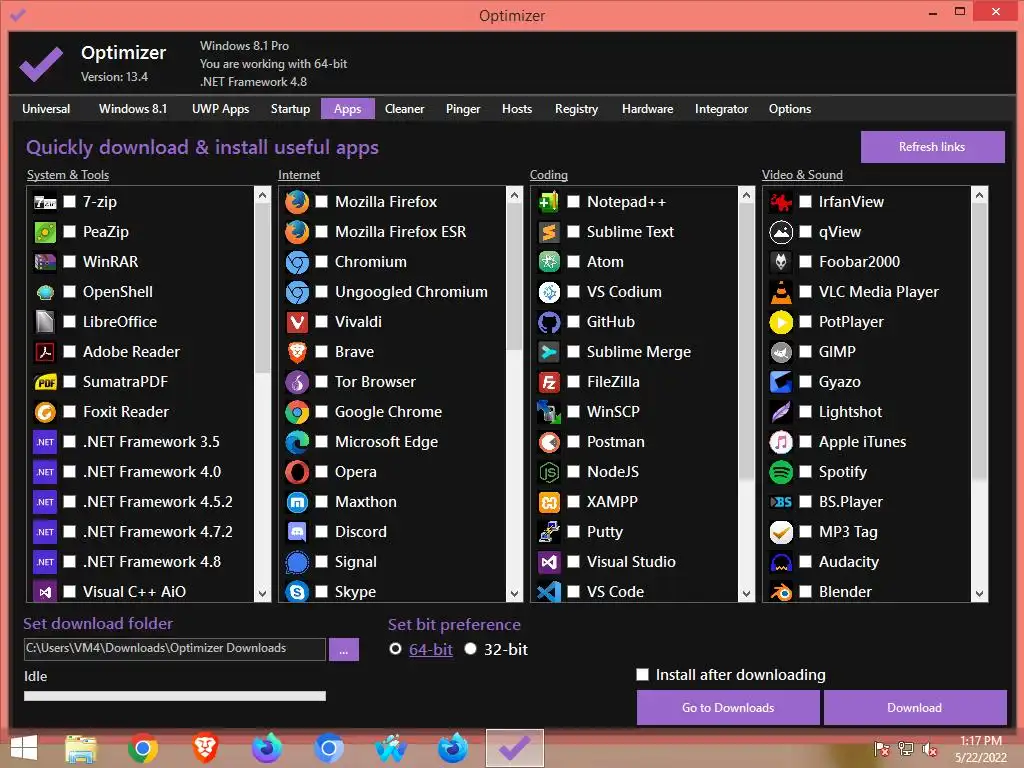1024x768 pixels.
Task: Click up arrow of Video & Sound scrollbar
Action: tap(979, 195)
